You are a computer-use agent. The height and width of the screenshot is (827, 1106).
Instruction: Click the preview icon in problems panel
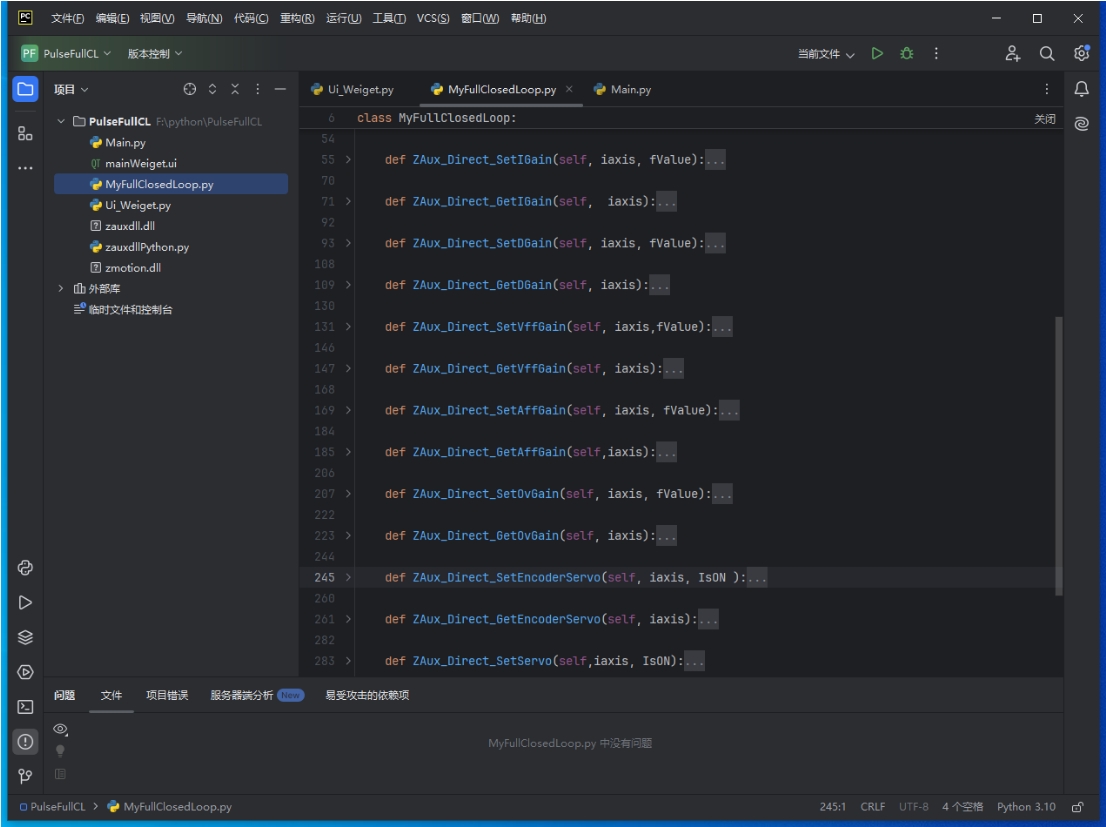[x=61, y=774]
